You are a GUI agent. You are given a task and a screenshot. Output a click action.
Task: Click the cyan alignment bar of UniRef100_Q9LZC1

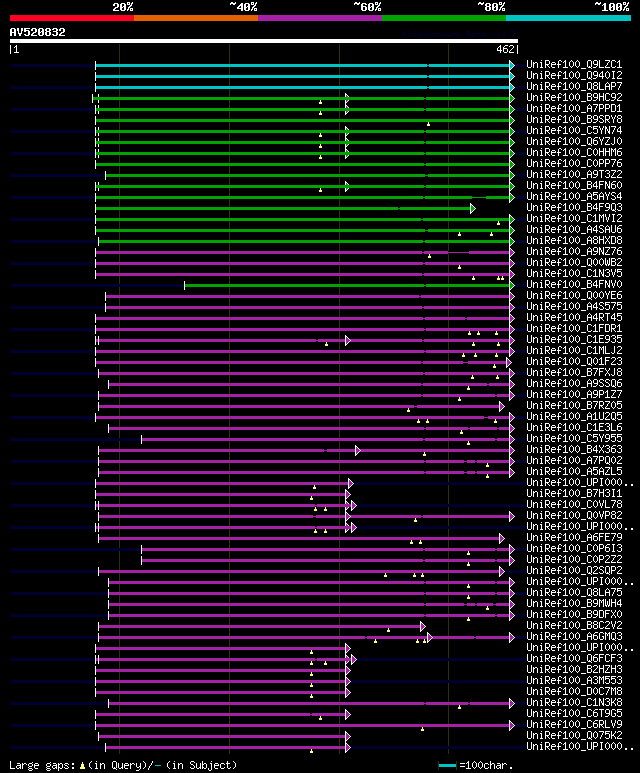coord(303,65)
